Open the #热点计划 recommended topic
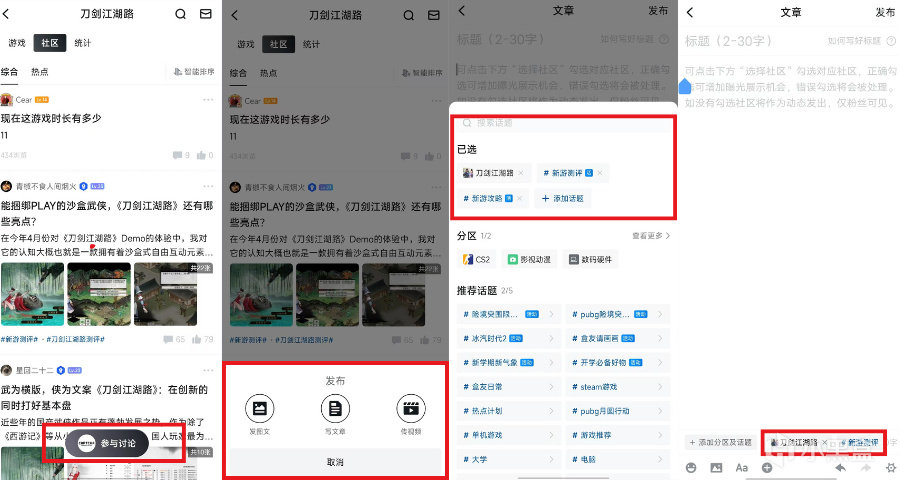Image resolution: width=900 pixels, height=480 pixels. (509, 411)
